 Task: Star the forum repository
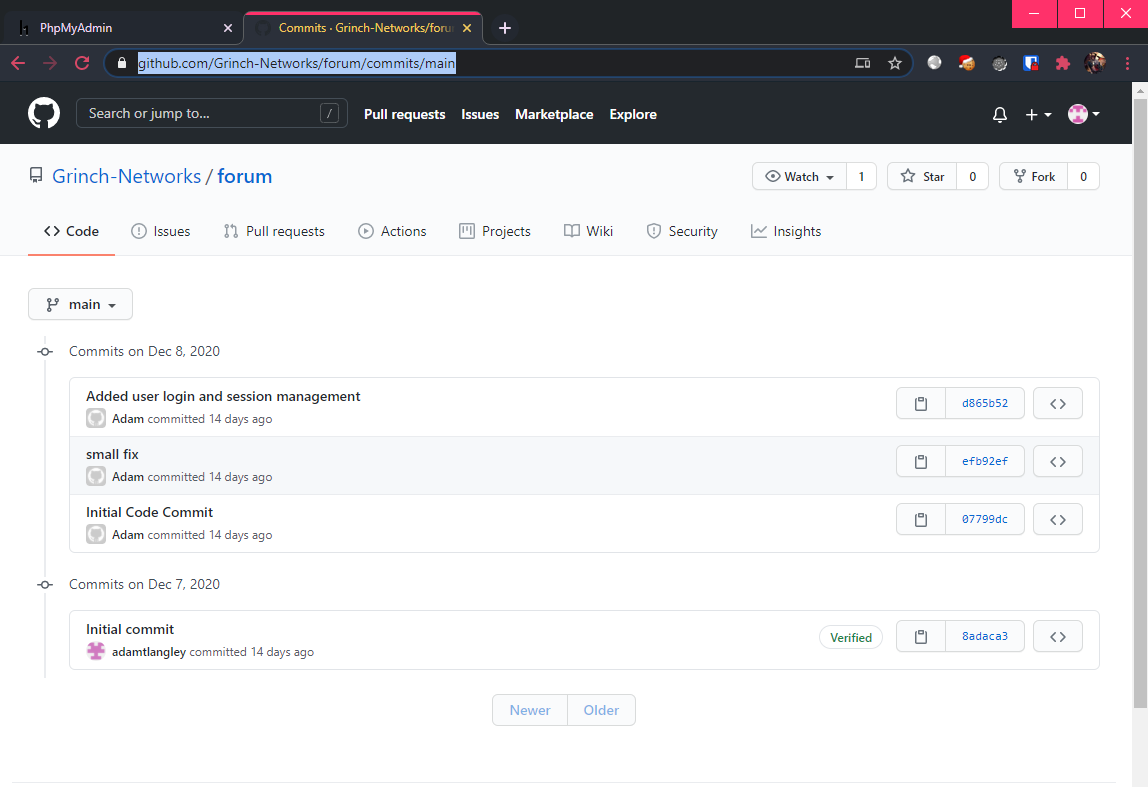(x=922, y=176)
